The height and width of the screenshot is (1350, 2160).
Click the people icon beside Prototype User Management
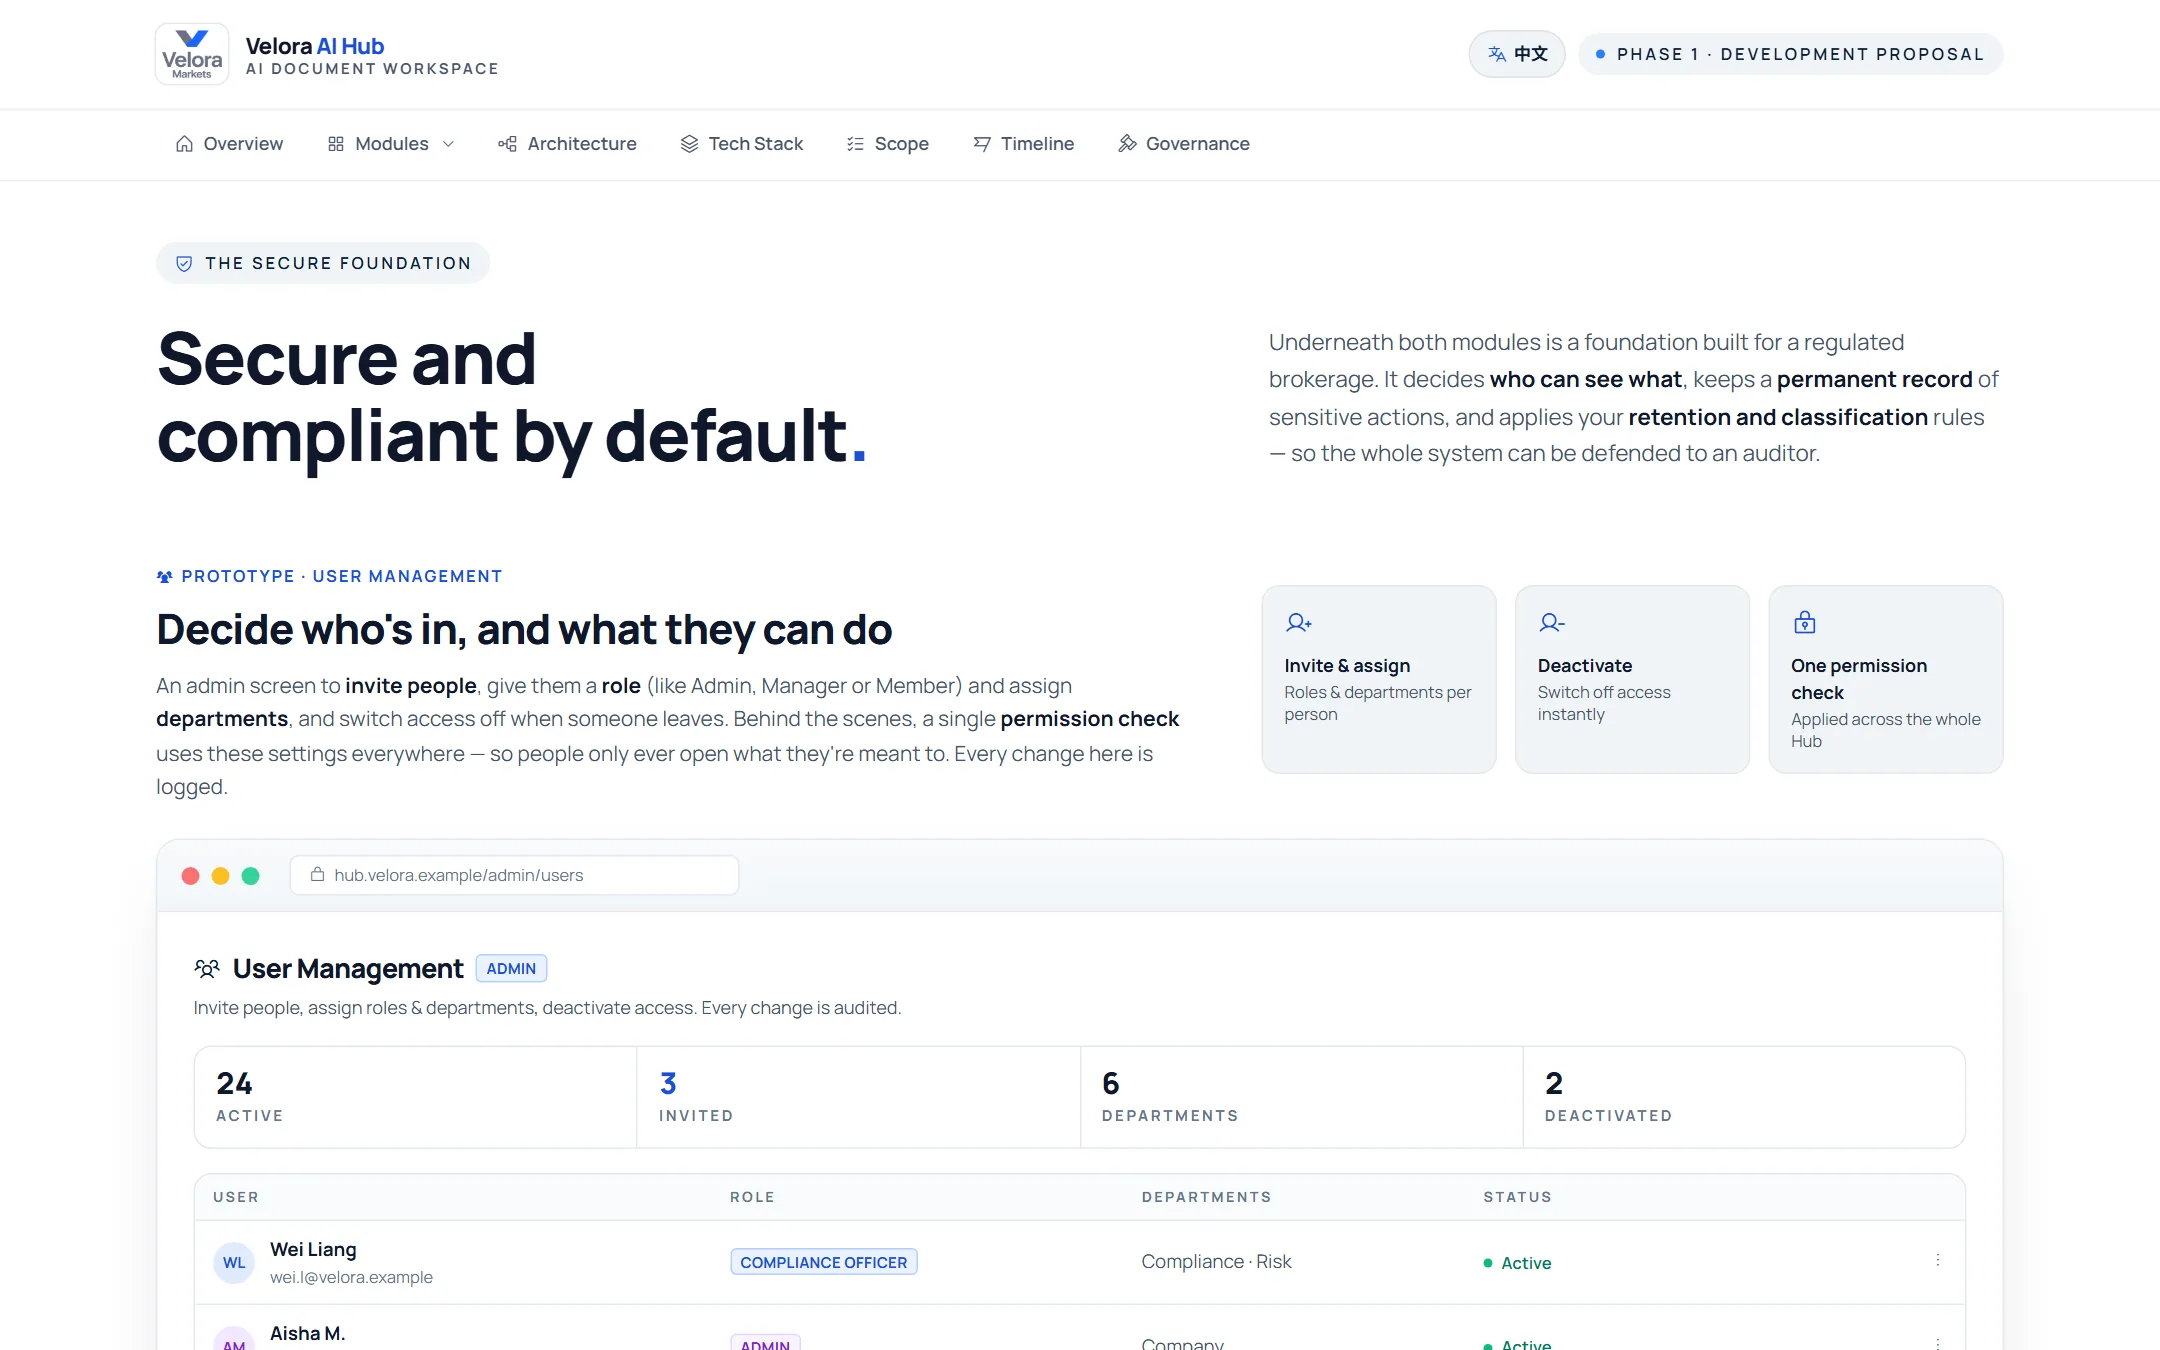point(165,577)
